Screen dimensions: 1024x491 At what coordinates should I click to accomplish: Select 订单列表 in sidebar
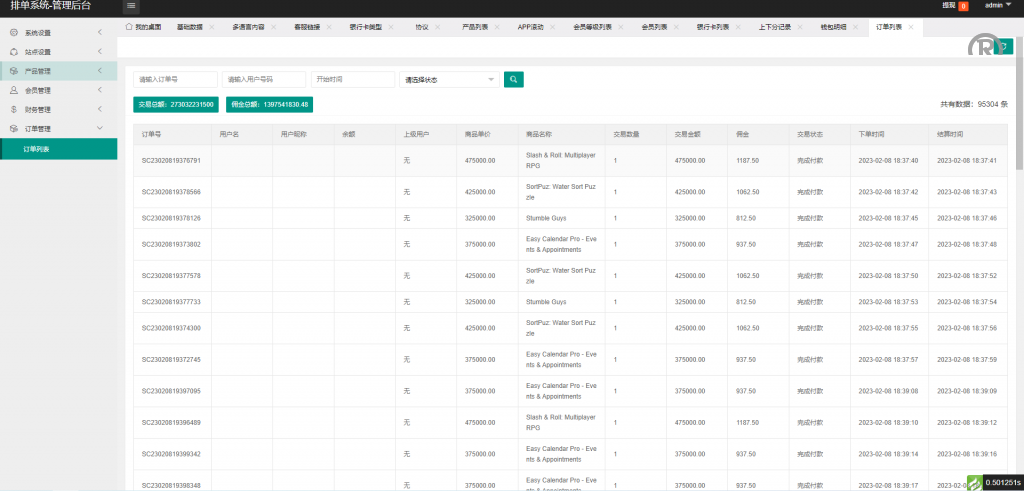click(x=38, y=149)
